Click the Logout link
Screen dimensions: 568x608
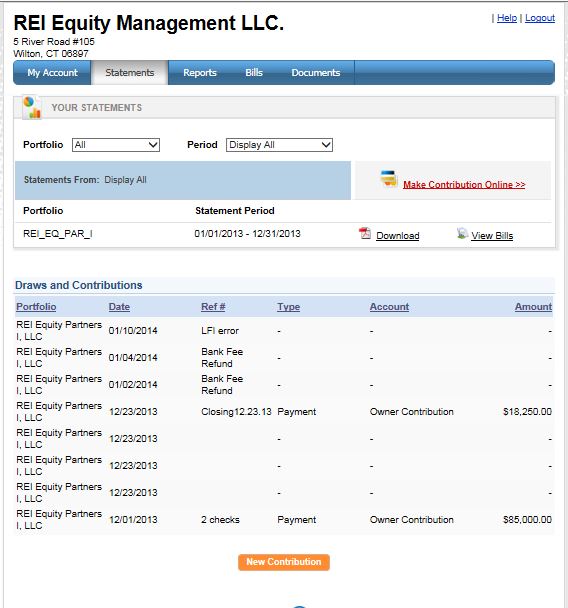tap(540, 18)
